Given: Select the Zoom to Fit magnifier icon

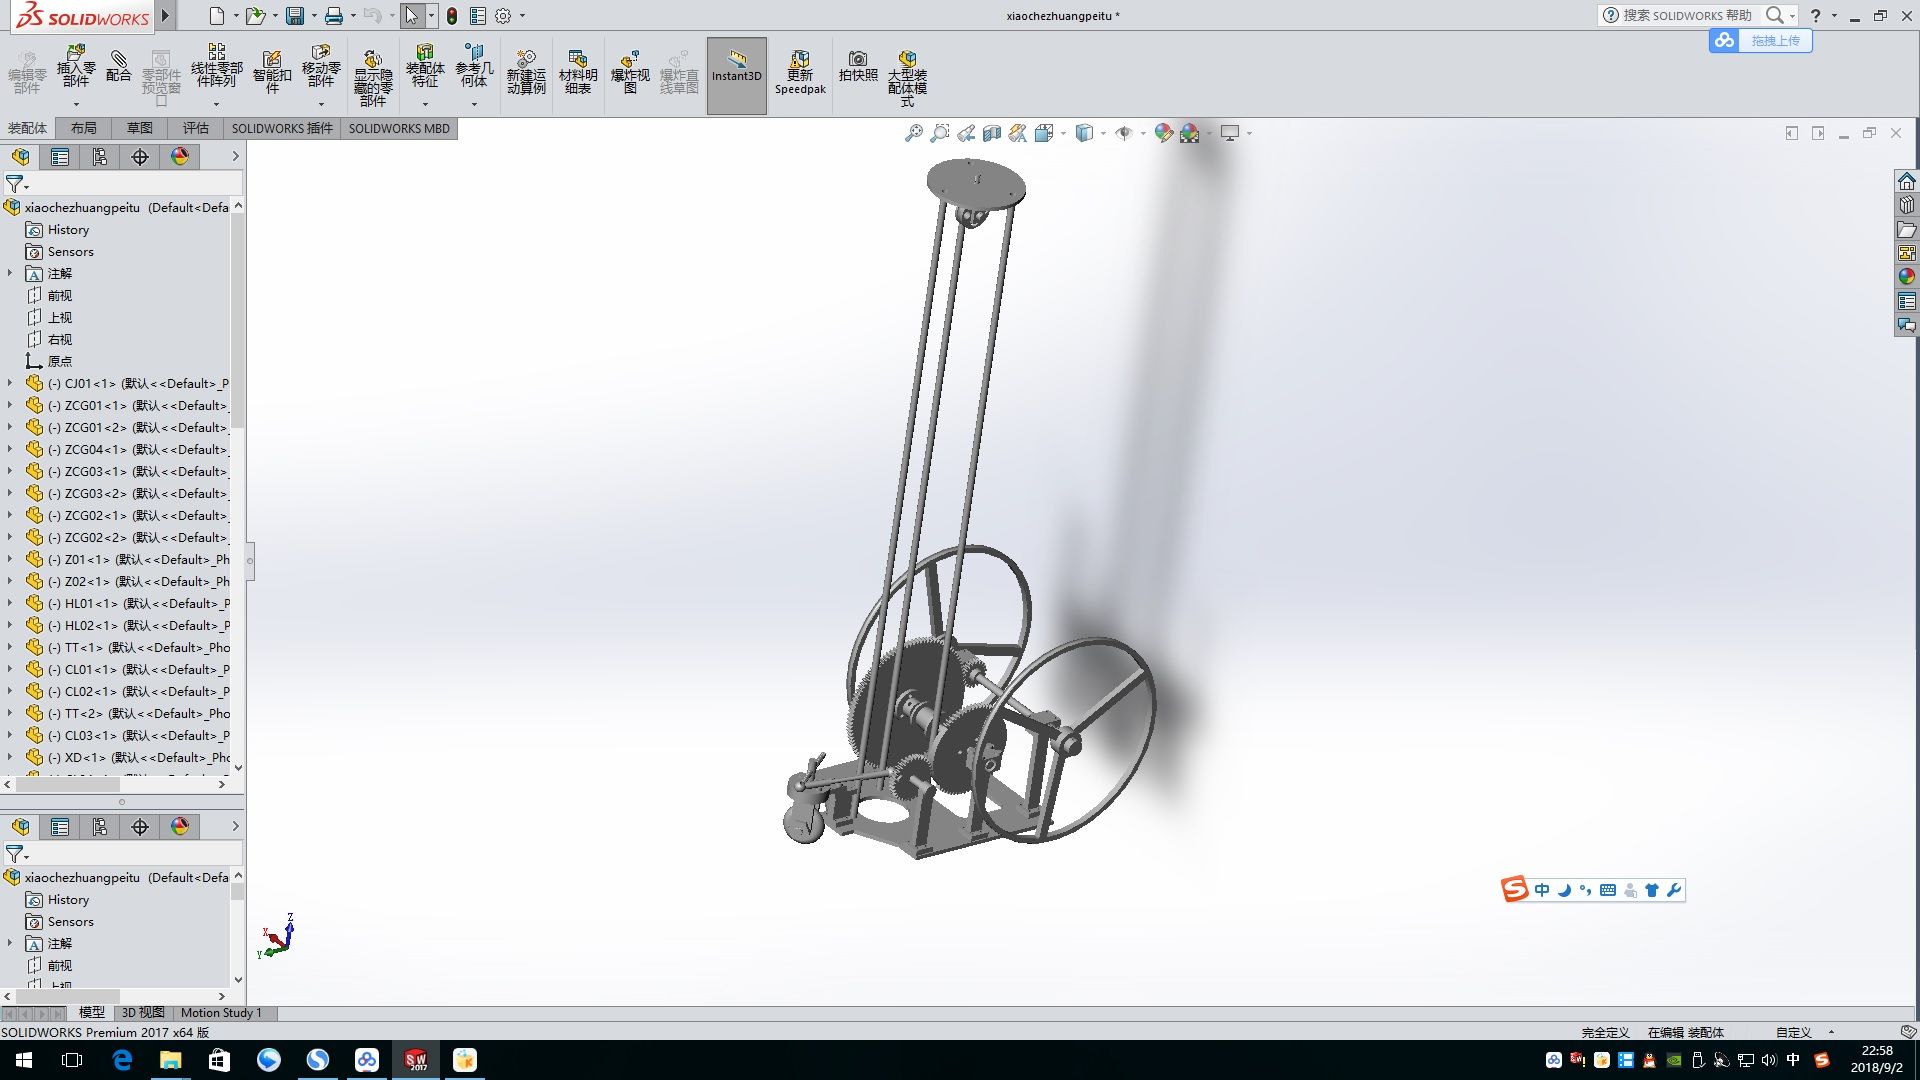Looking at the screenshot, I should pos(913,133).
